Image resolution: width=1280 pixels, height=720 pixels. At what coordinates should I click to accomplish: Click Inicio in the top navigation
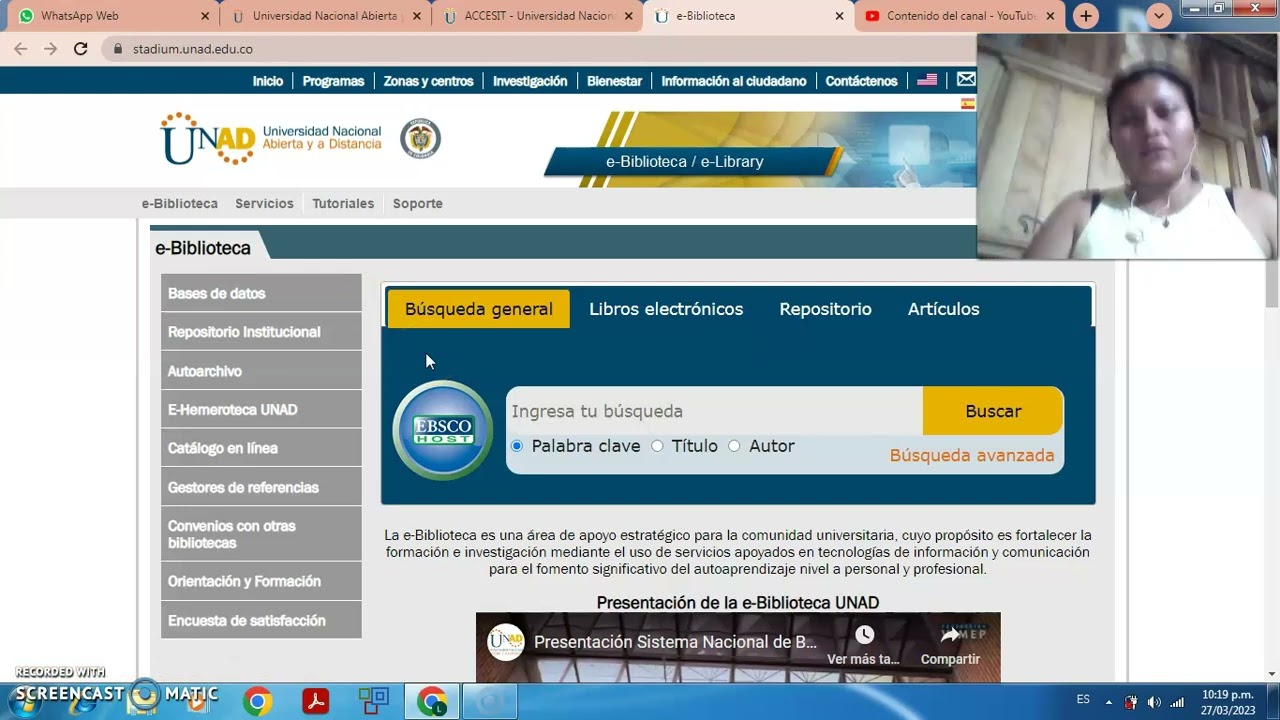point(268,81)
